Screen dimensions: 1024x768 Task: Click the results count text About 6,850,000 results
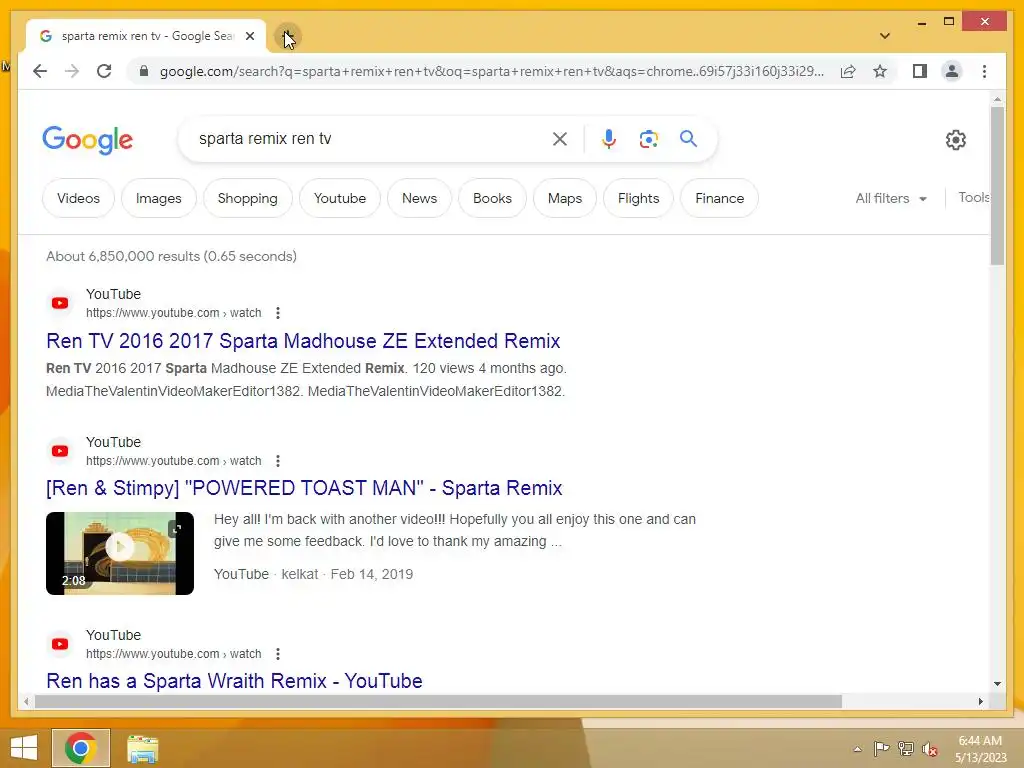pos(171,256)
